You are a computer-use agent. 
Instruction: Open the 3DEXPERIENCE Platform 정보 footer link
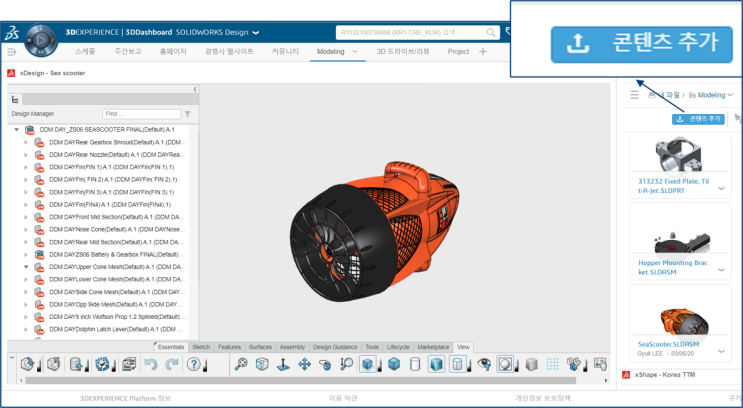point(125,399)
